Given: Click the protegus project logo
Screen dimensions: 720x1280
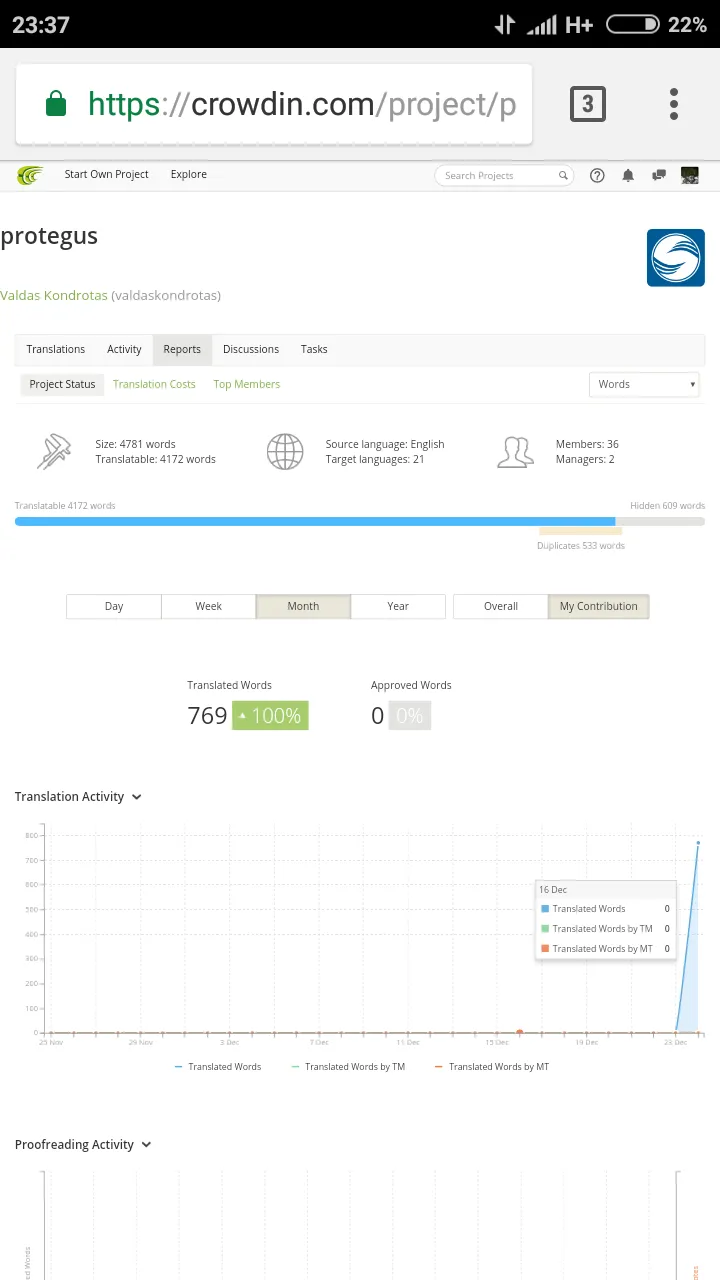Looking at the screenshot, I should tap(676, 258).
